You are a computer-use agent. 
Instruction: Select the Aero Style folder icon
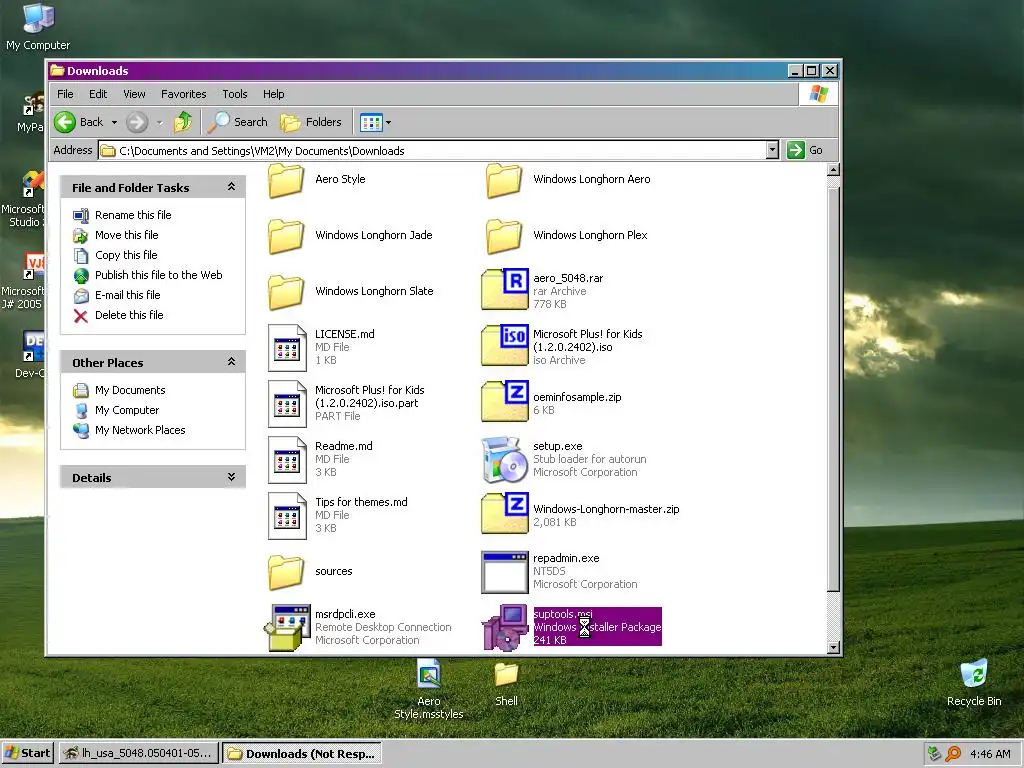[x=286, y=180]
